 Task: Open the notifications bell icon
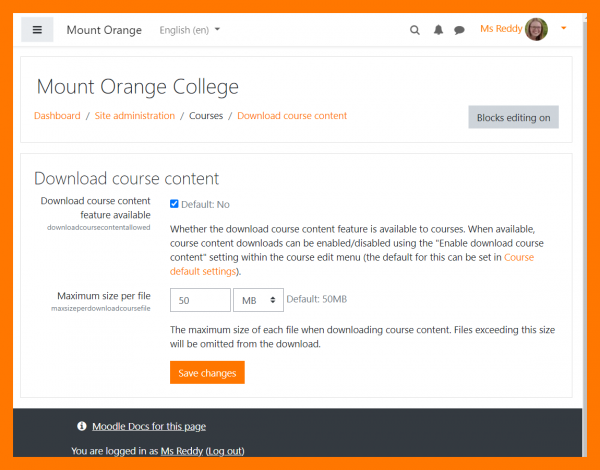pos(438,30)
